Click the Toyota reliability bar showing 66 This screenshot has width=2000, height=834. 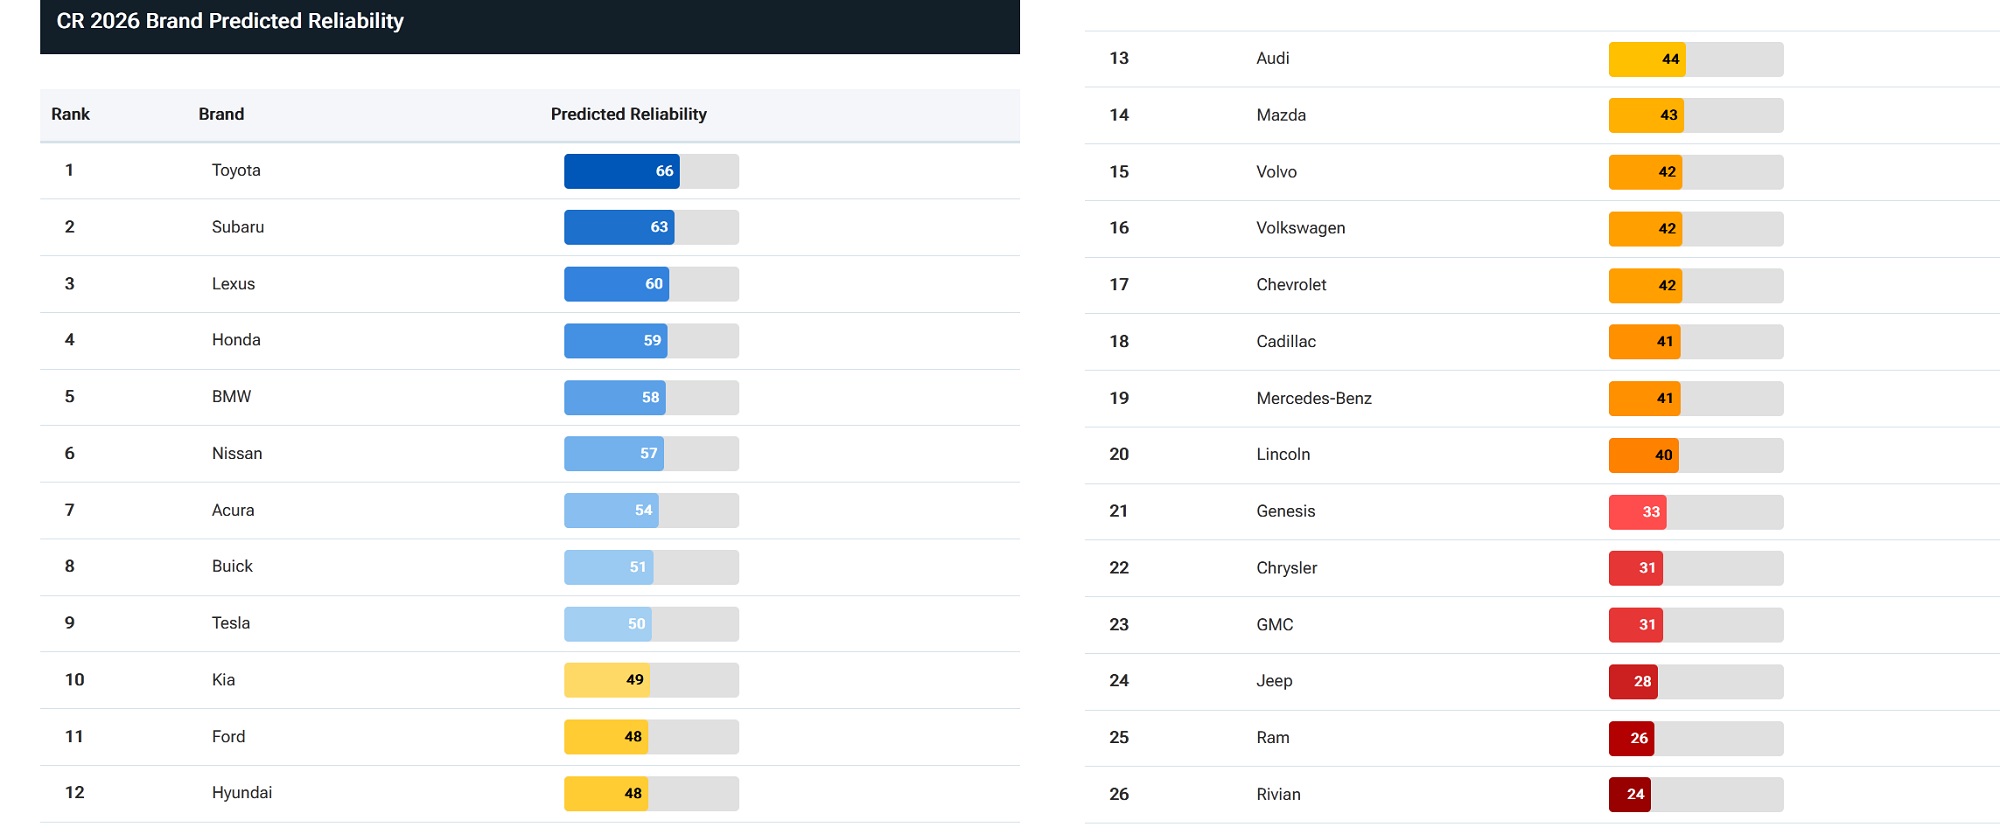[x=622, y=171]
